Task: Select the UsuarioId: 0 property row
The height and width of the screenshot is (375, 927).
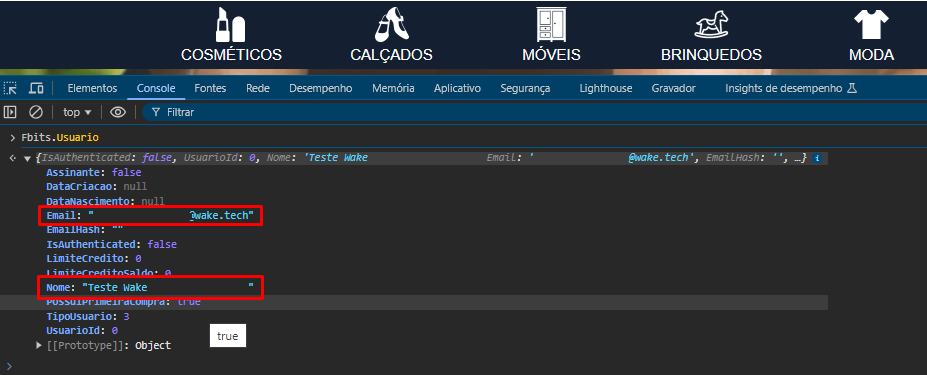Action: (x=82, y=330)
